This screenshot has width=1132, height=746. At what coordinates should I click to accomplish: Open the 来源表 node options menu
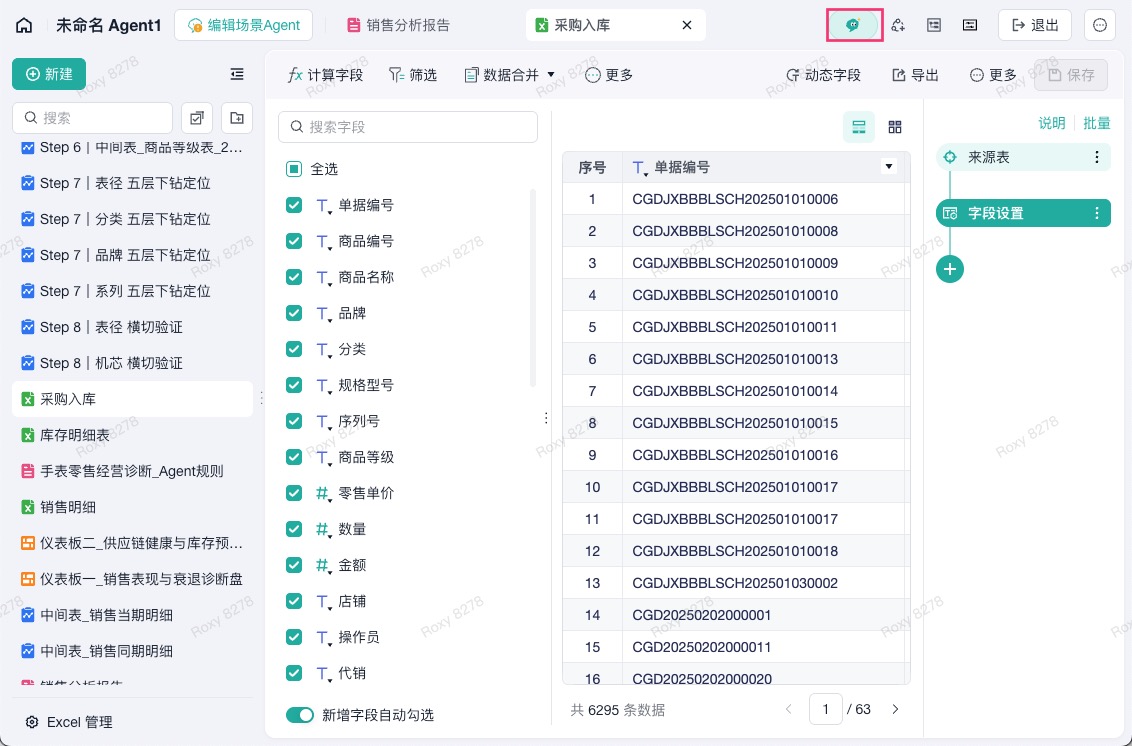pyautogui.click(x=1097, y=157)
